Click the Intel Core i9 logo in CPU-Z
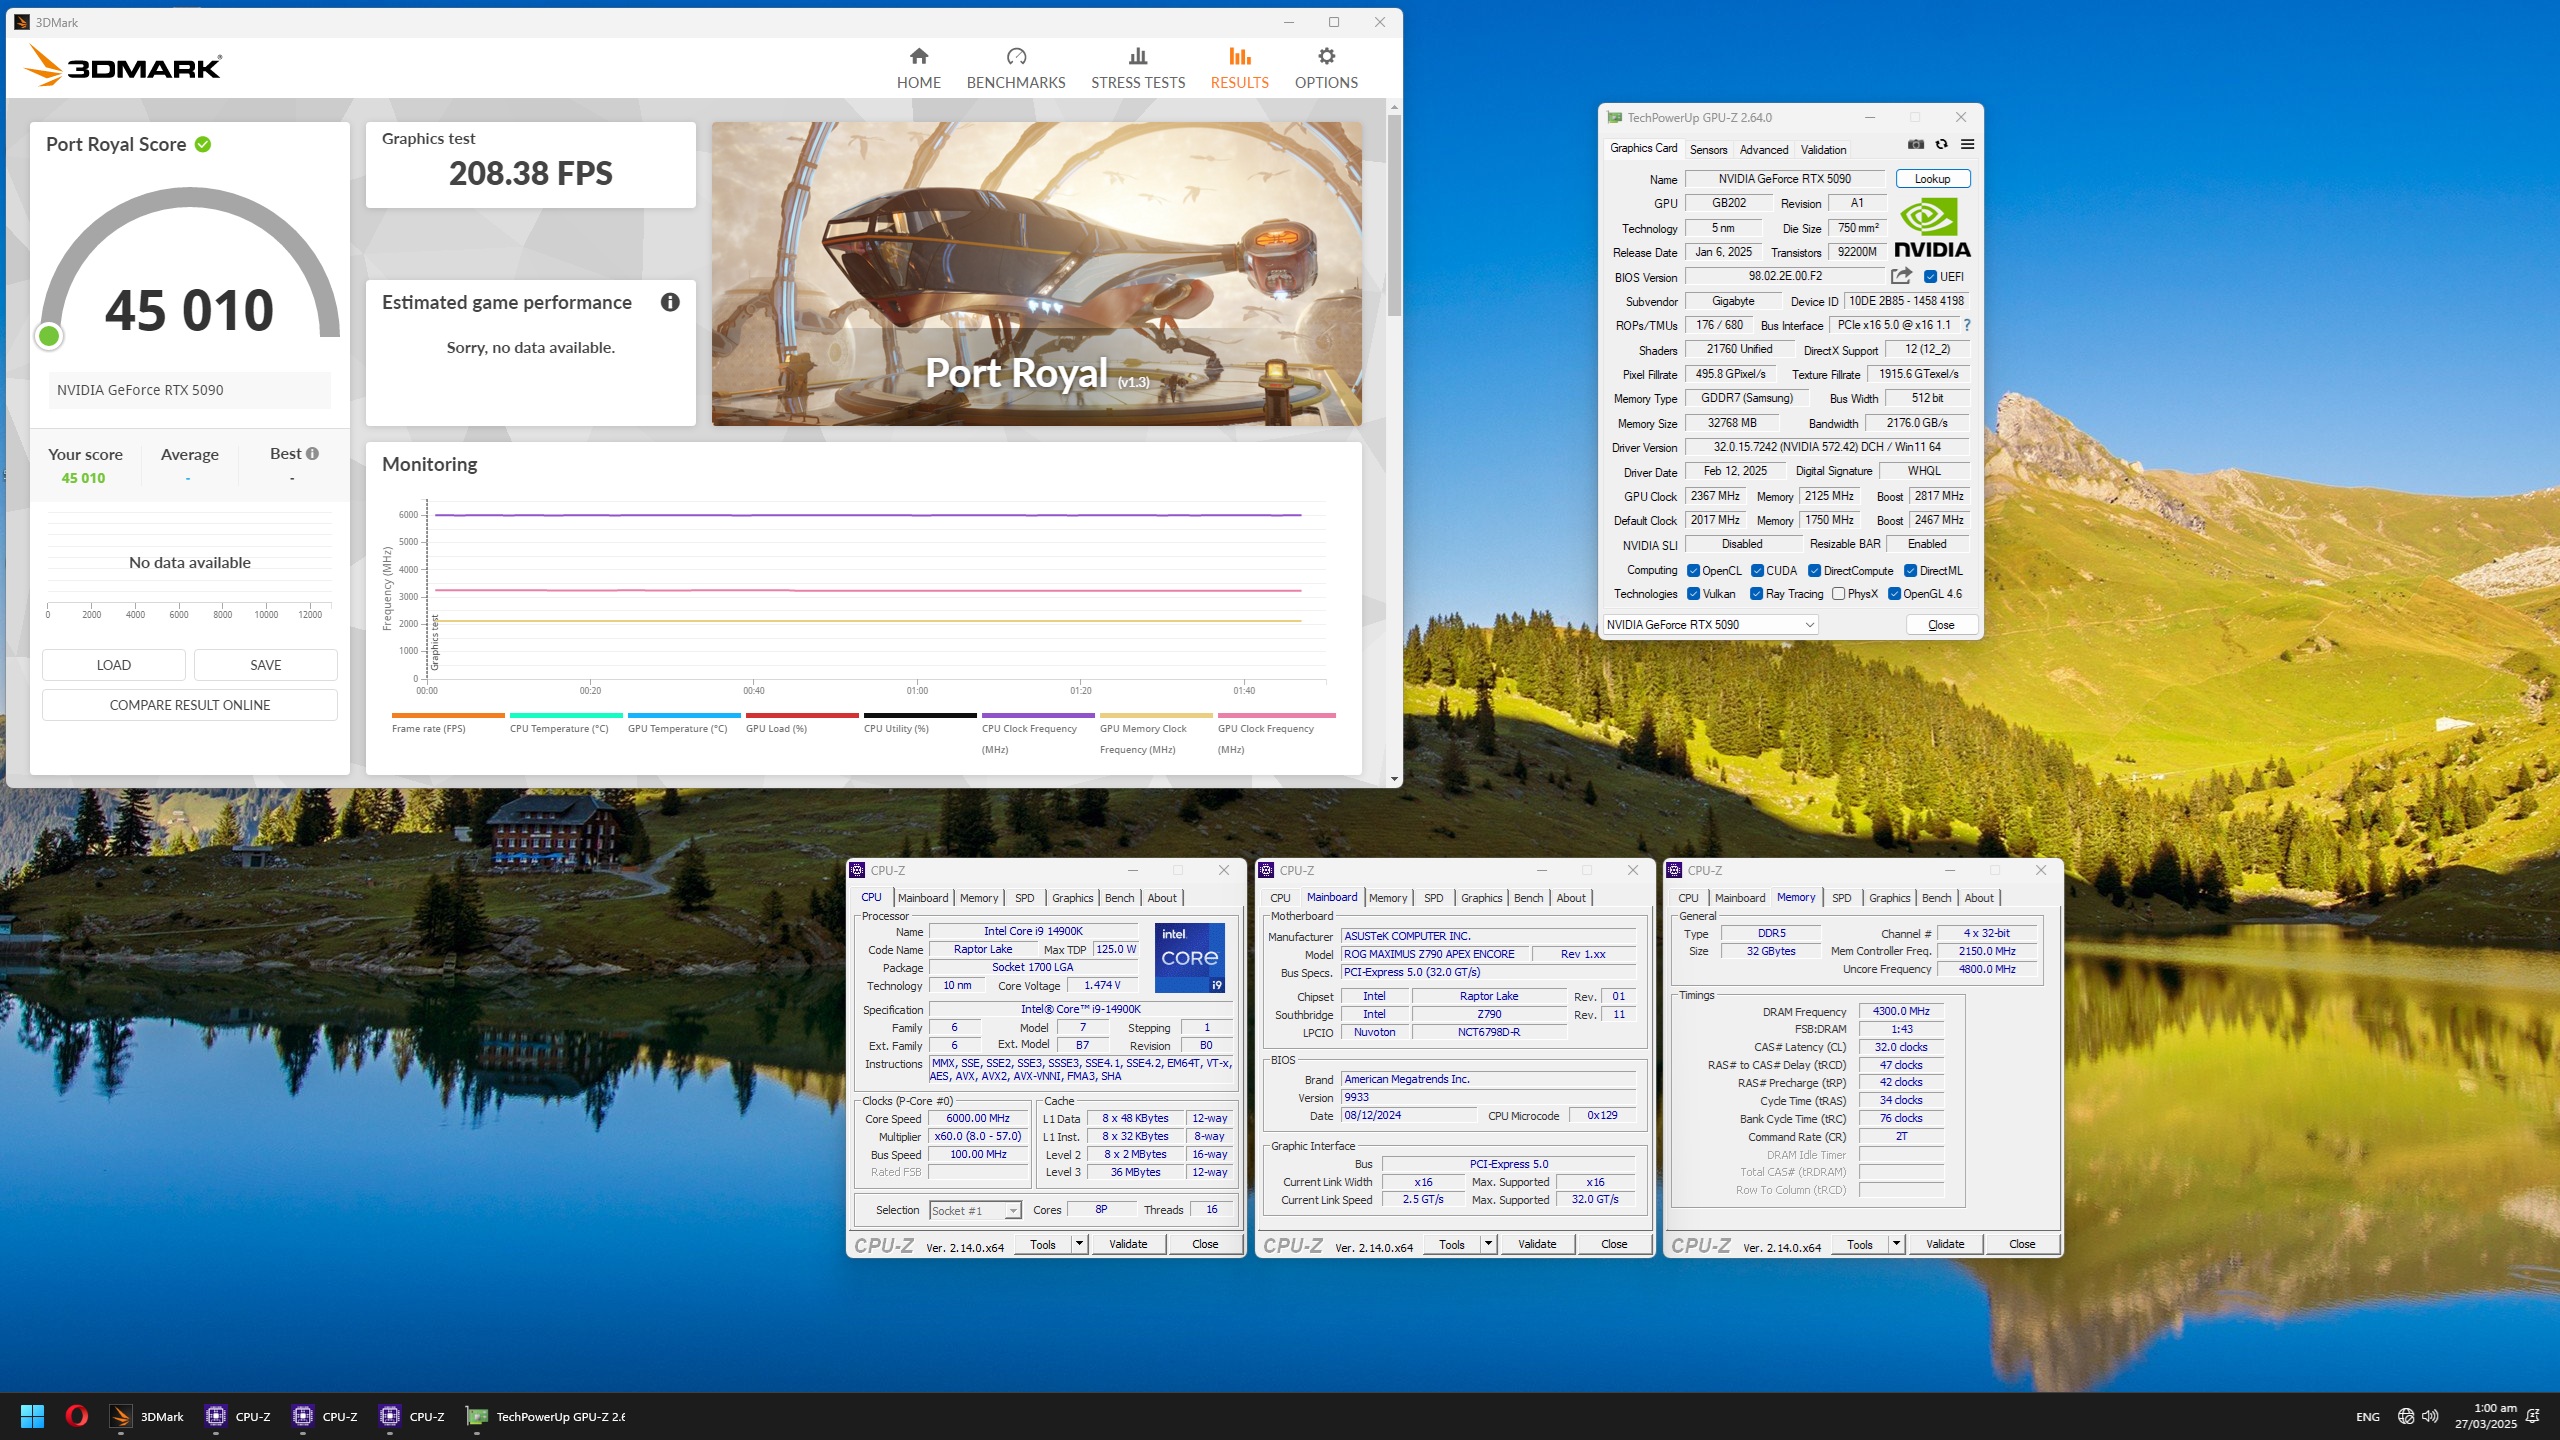 (x=1190, y=957)
